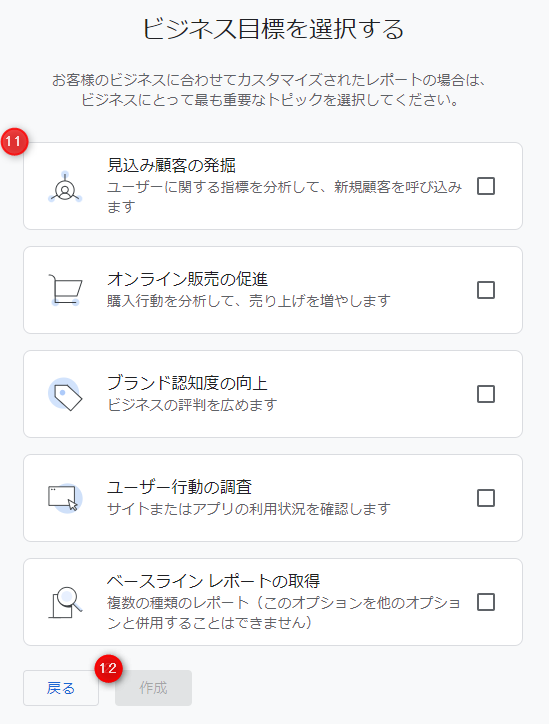549x724 pixels.
Task: Click the brand awareness tag icon
Action: tap(65, 394)
